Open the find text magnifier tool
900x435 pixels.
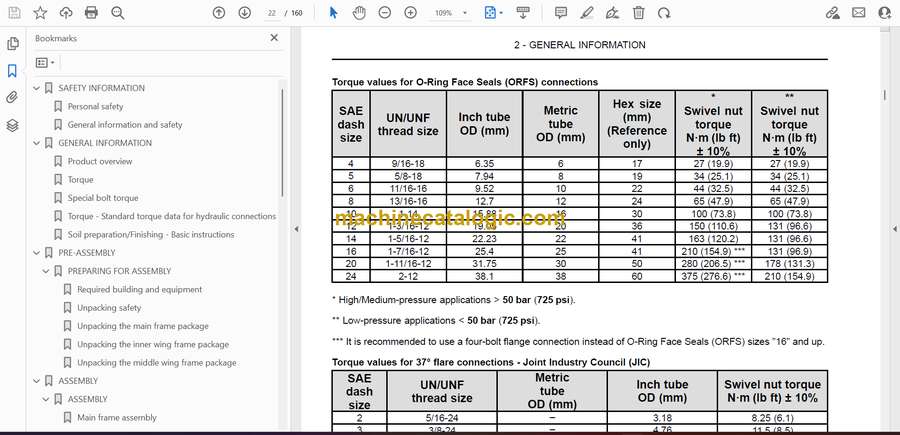[x=118, y=13]
